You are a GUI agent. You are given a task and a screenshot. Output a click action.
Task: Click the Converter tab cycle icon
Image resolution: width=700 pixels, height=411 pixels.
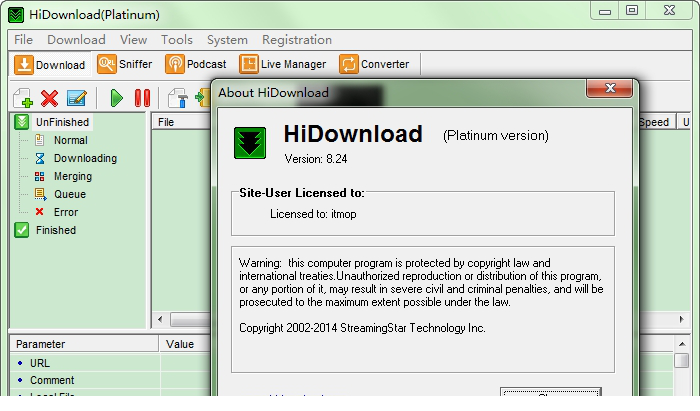point(349,64)
